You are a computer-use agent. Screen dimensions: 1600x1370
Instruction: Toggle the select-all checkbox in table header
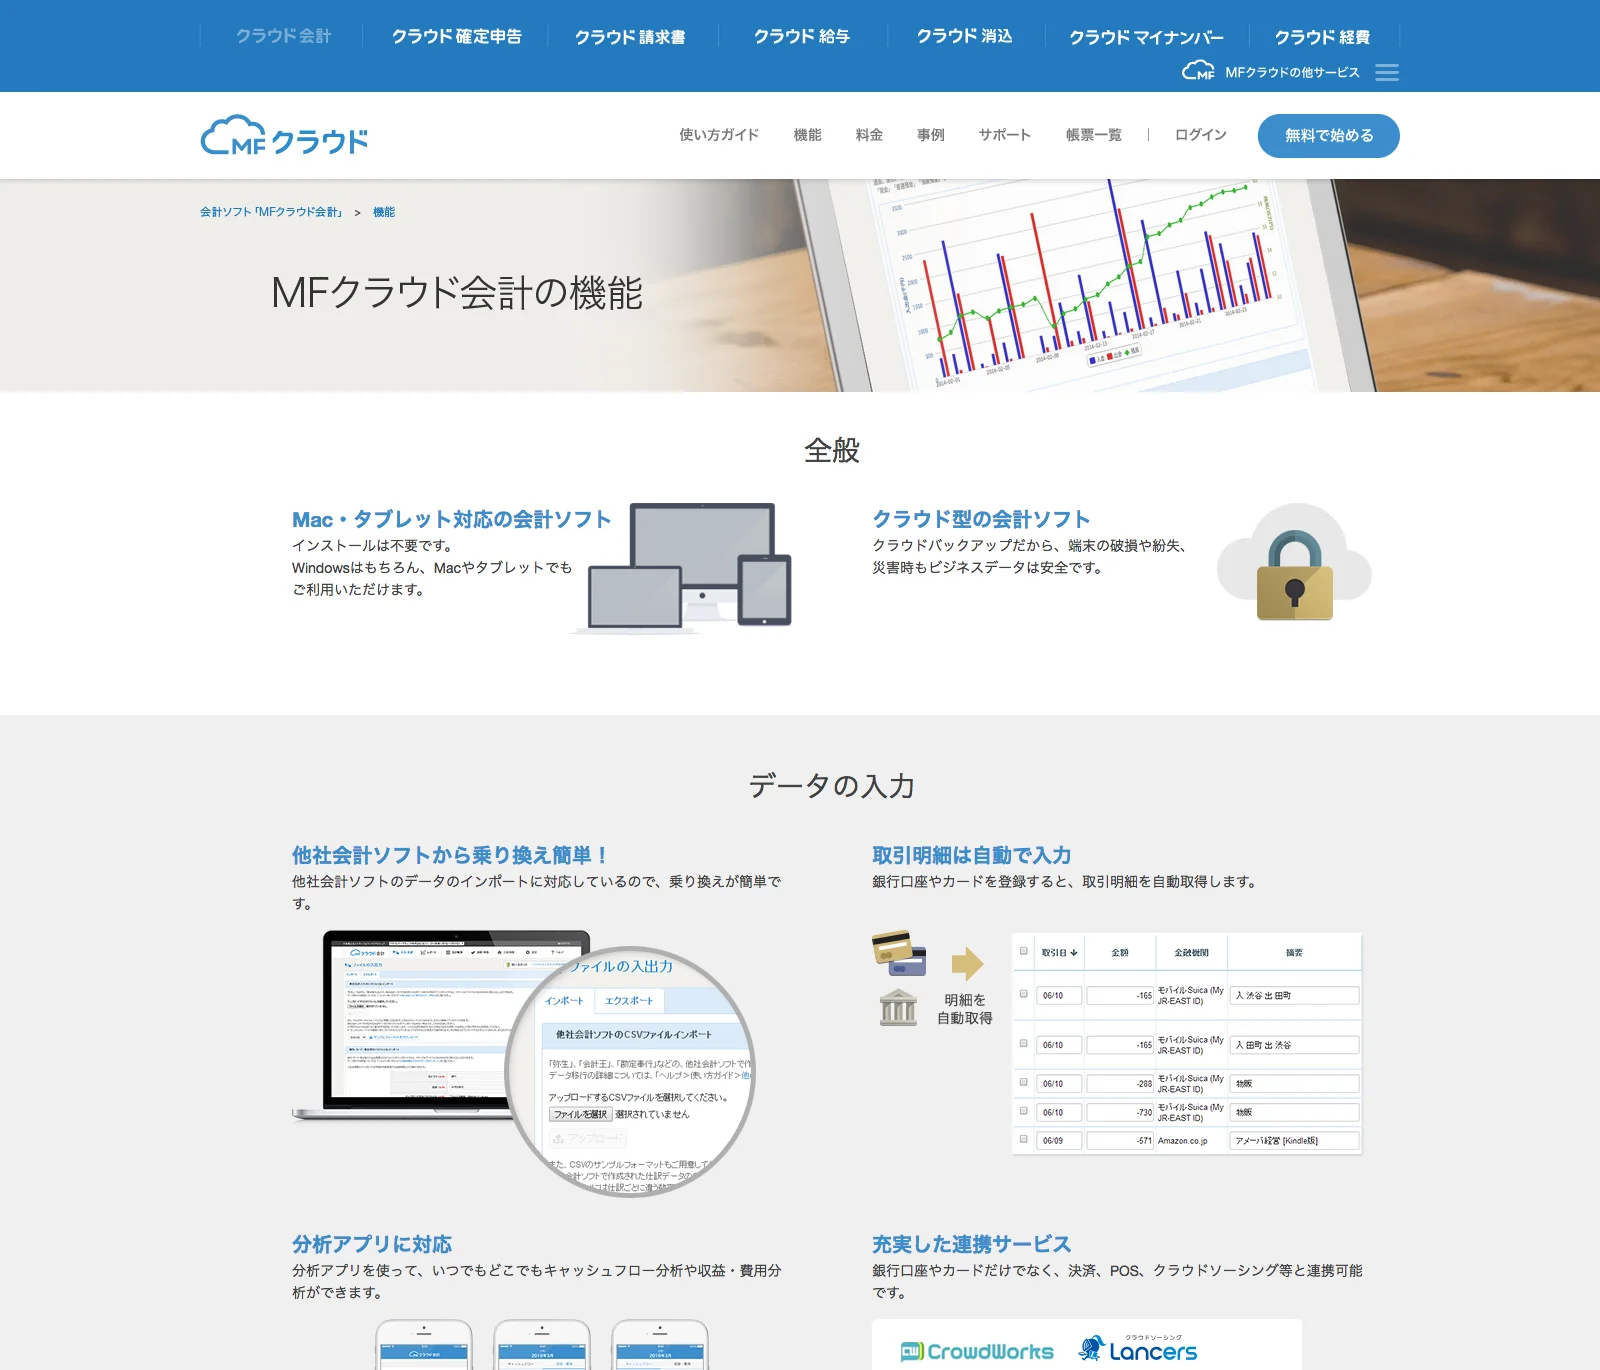click(x=1023, y=951)
